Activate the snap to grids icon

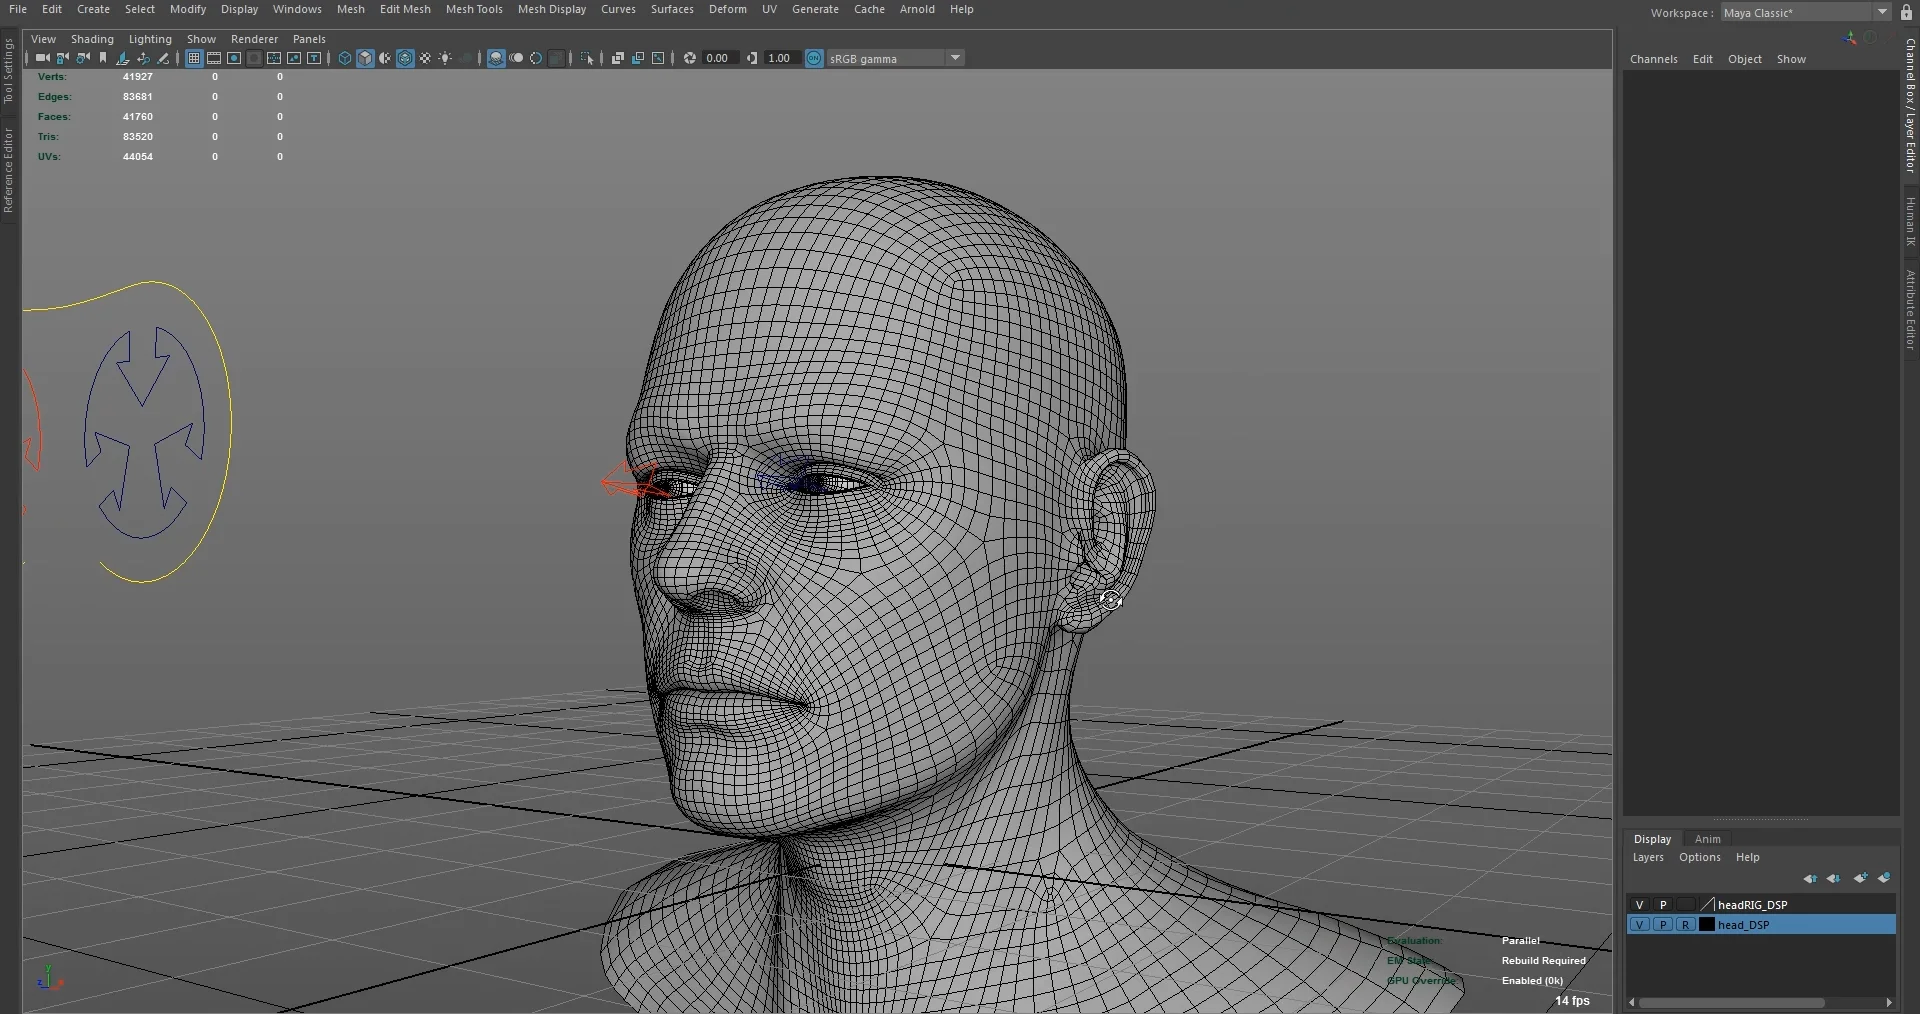195,58
